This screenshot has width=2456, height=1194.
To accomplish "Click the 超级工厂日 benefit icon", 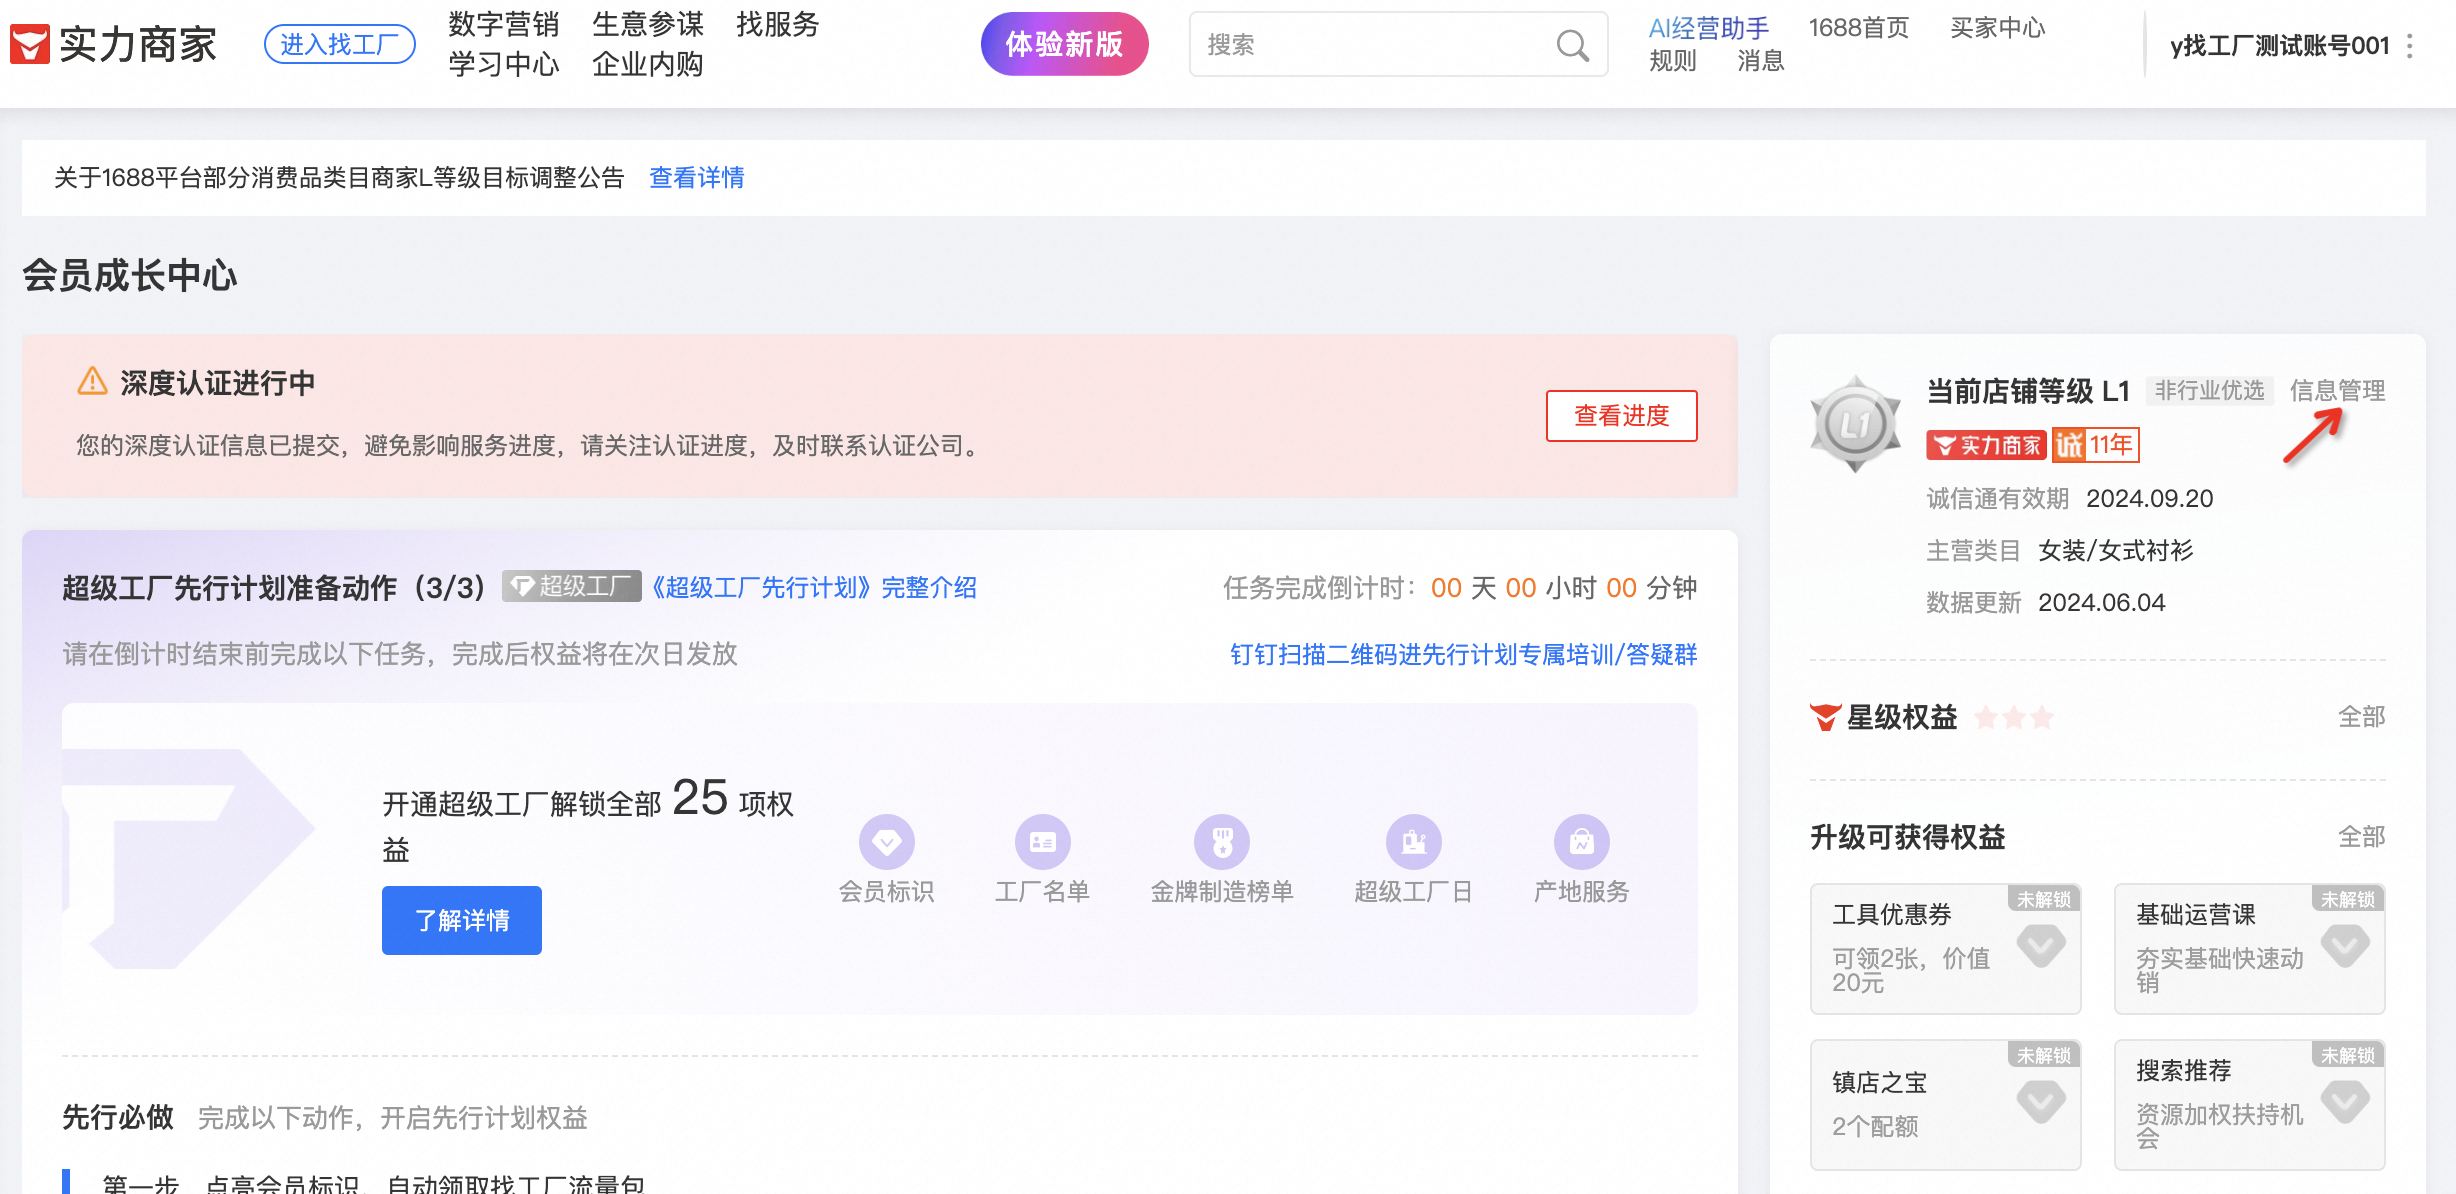I will 1413,842.
